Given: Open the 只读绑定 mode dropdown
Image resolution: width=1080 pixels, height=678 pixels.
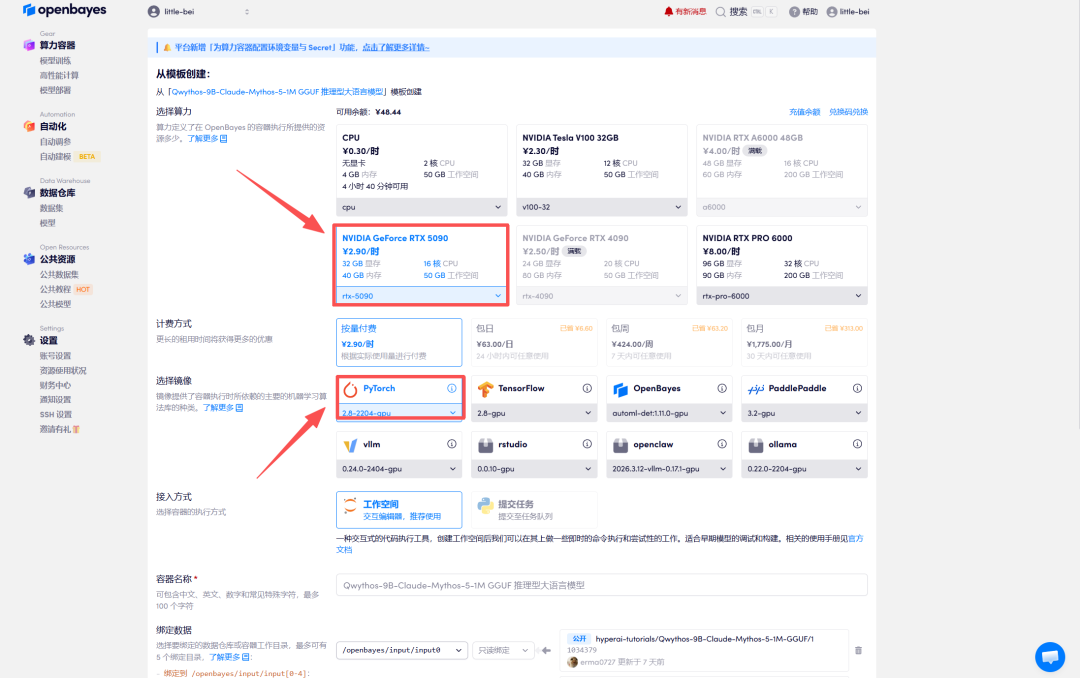Looking at the screenshot, I should pyautogui.click(x=503, y=650).
